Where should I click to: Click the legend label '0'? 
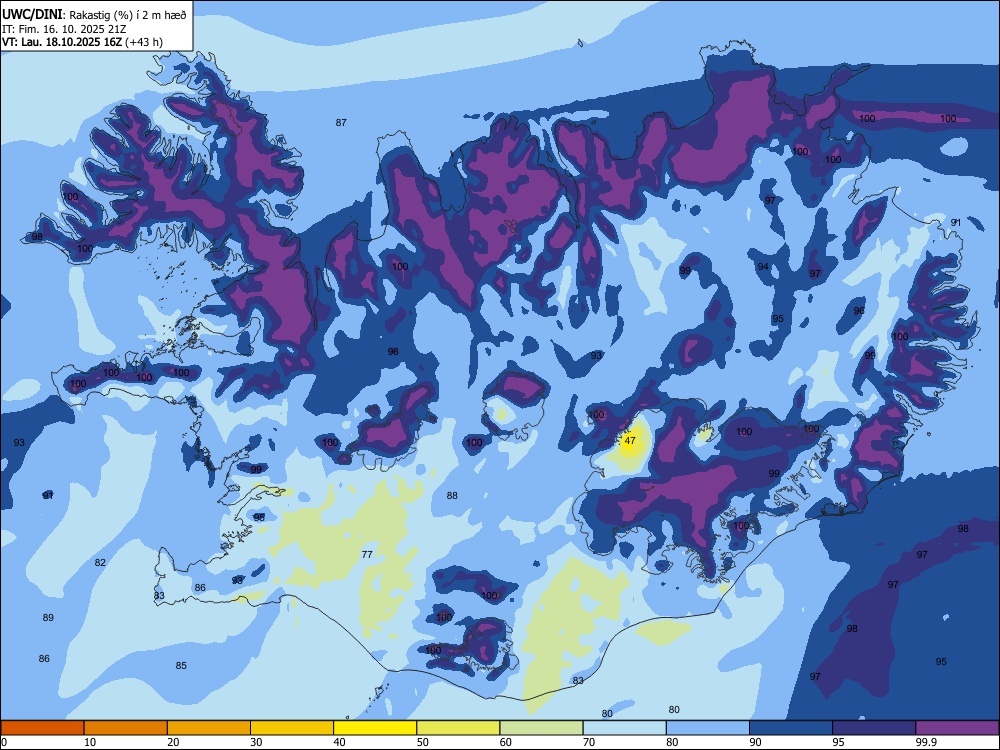click(x=4, y=742)
